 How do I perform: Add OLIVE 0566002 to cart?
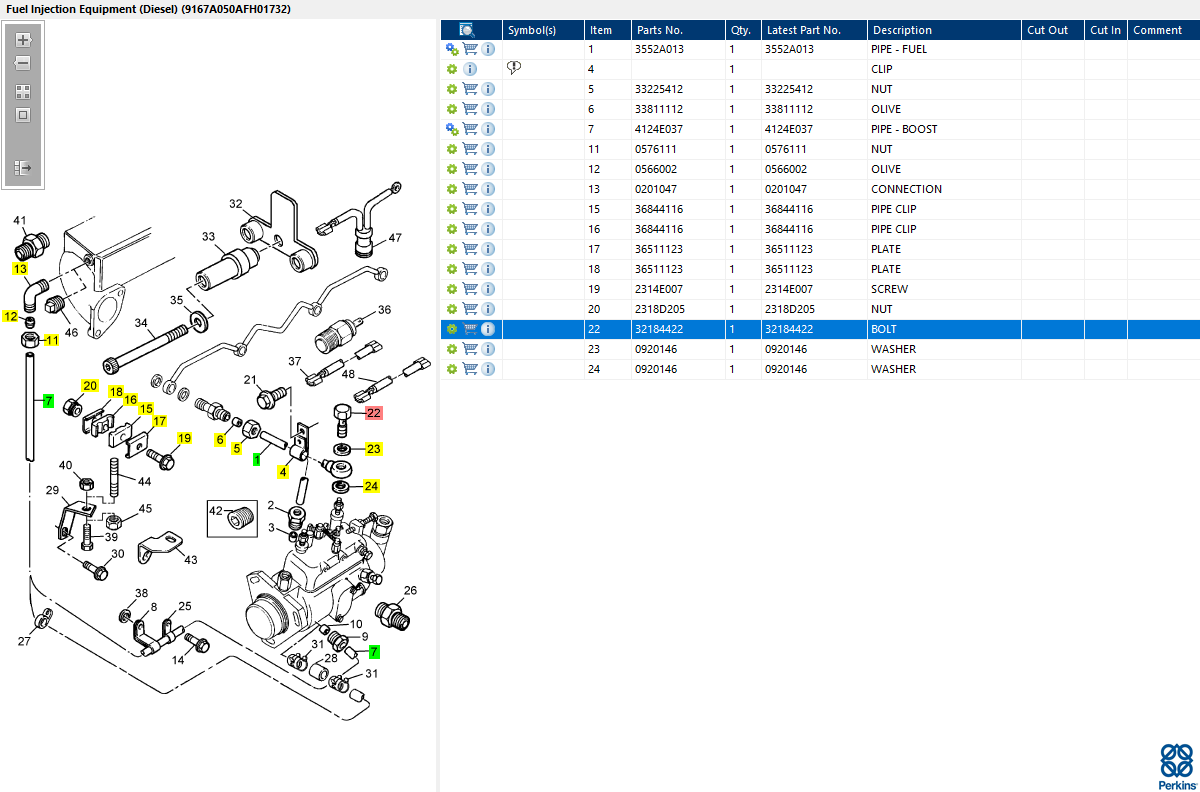[470, 169]
